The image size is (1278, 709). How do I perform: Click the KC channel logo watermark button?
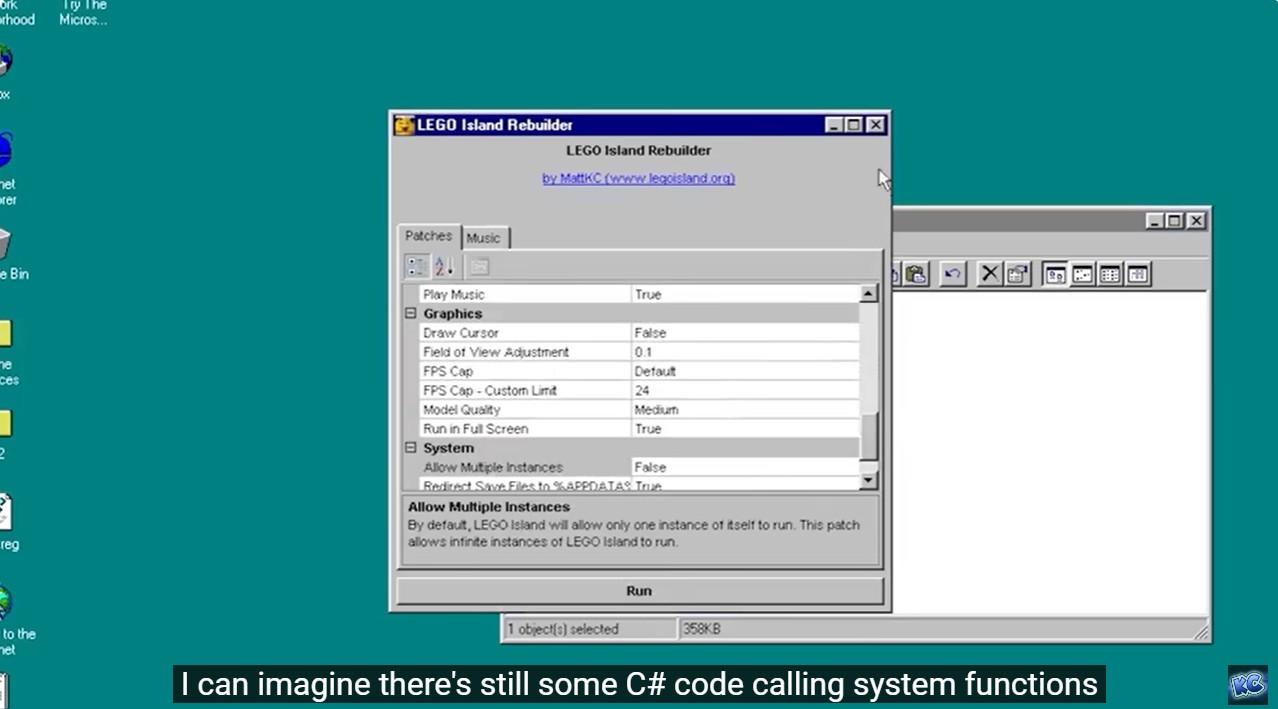(1248, 685)
